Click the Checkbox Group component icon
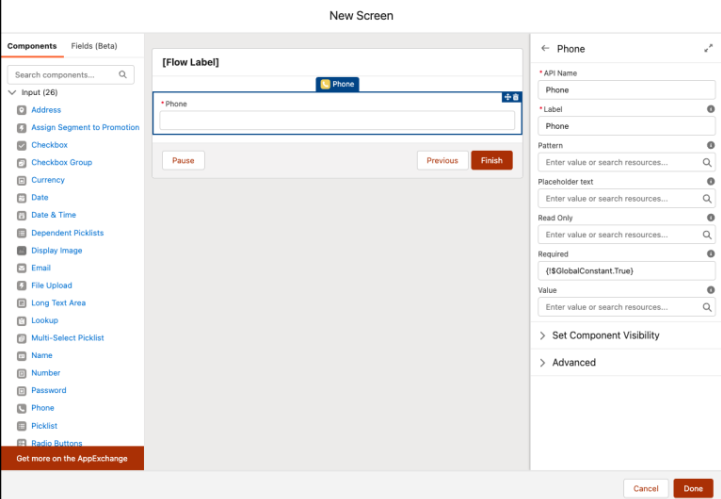This screenshot has width=721, height=499. (x=22, y=163)
